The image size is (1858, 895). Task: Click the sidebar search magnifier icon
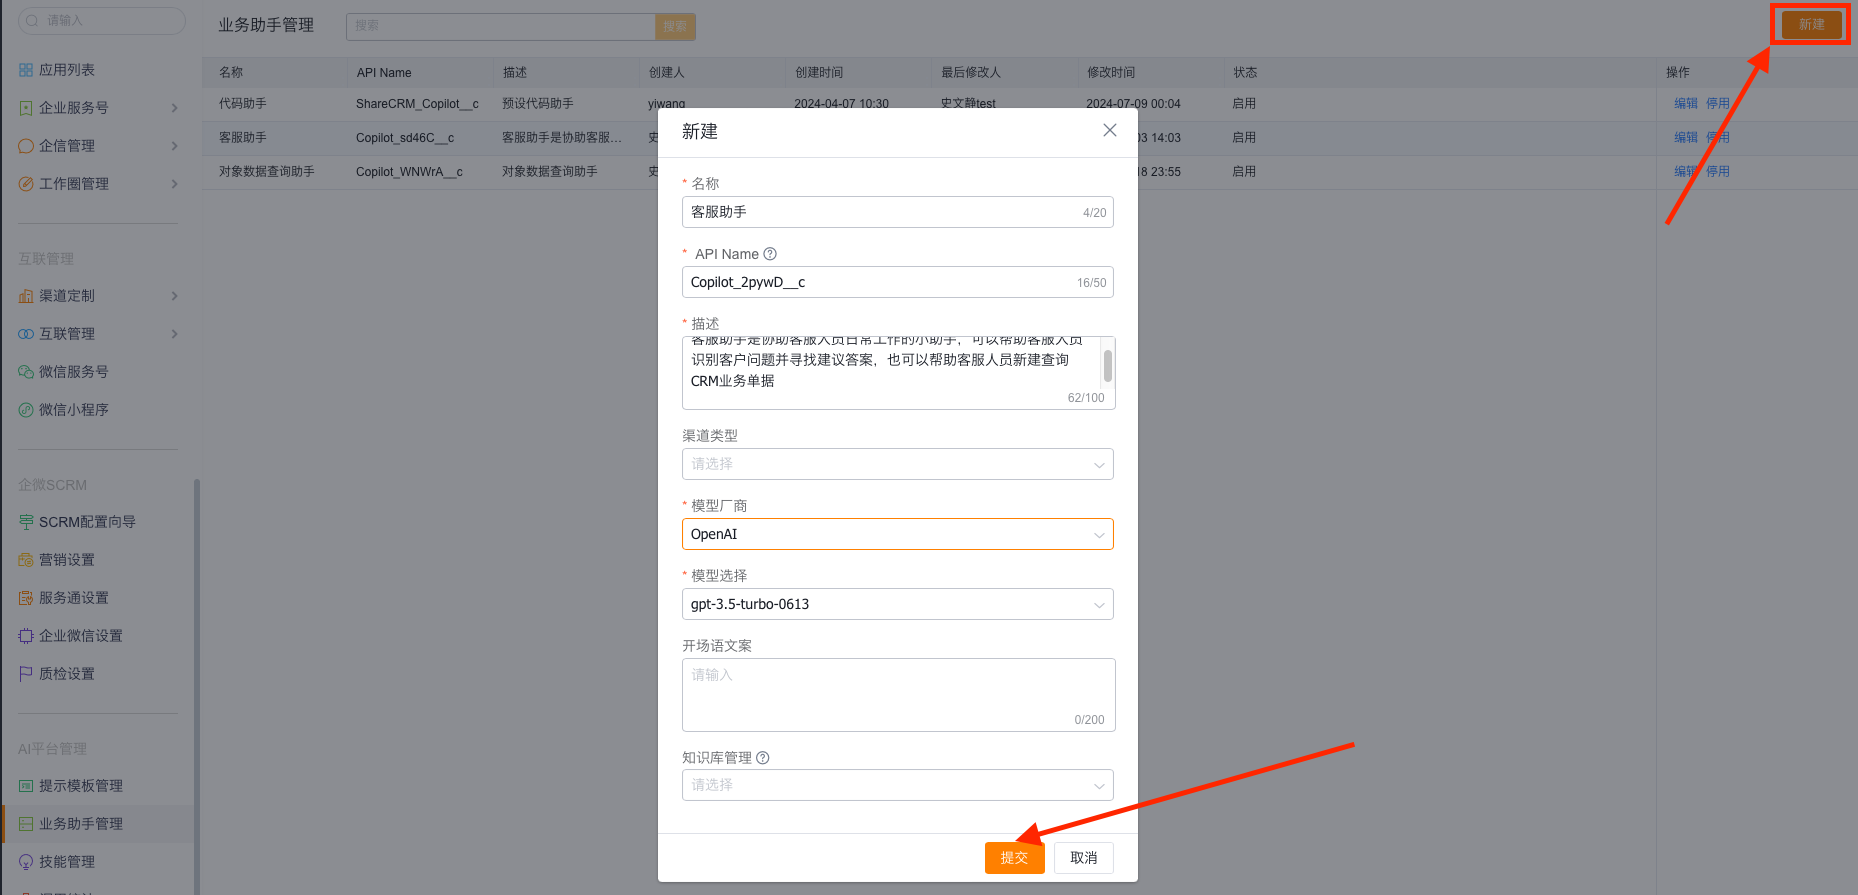[32, 20]
